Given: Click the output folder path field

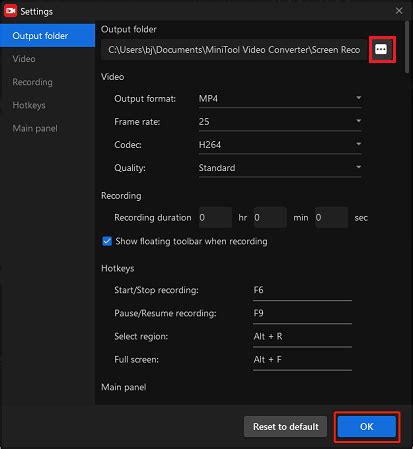Looking at the screenshot, I should coord(234,50).
